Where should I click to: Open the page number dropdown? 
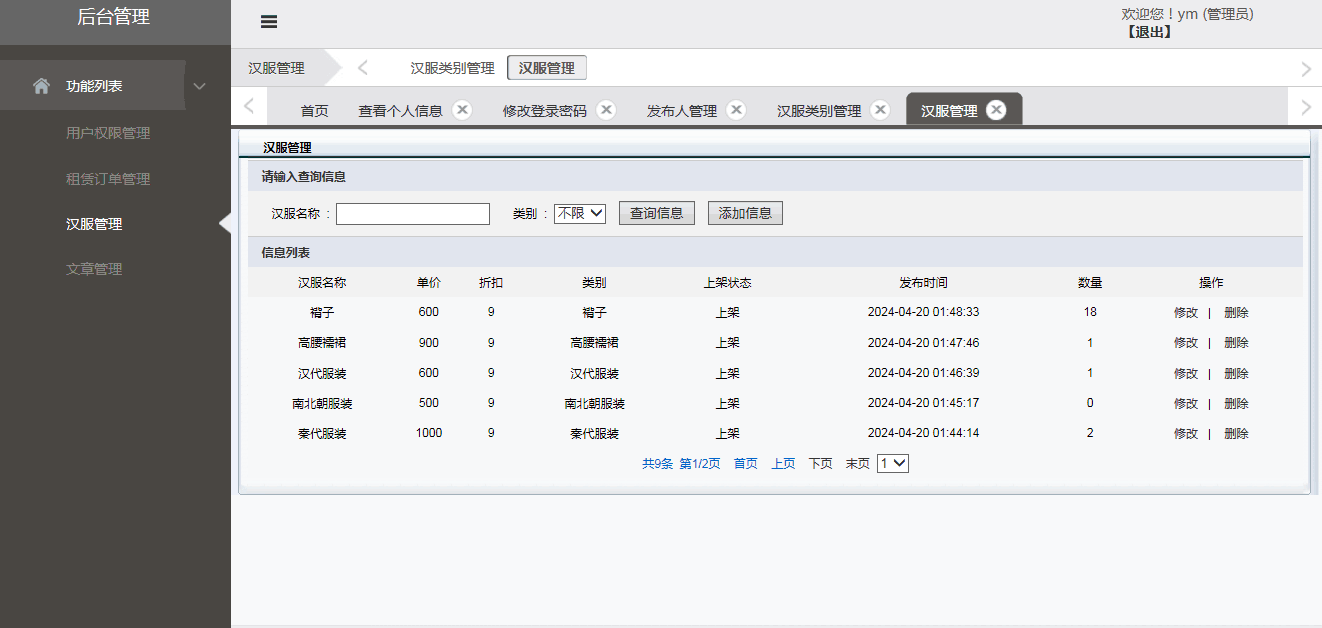click(x=892, y=463)
